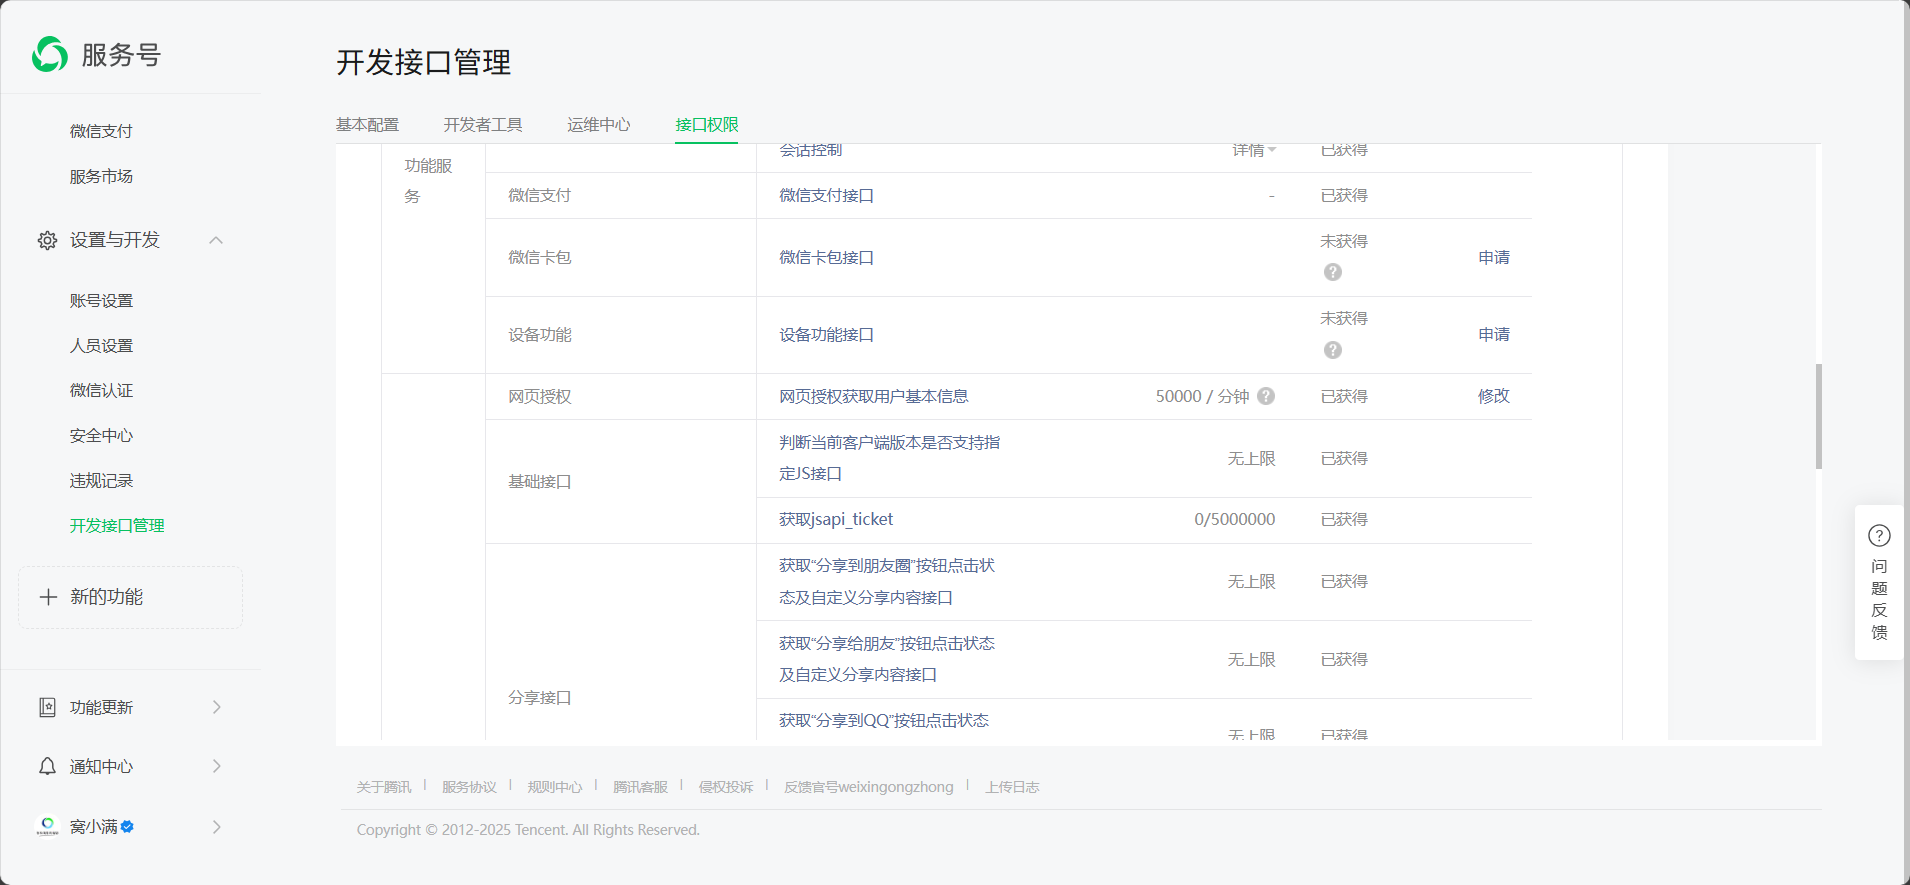
Task: Click the 0/5000000 quota value
Action: pos(1234,520)
